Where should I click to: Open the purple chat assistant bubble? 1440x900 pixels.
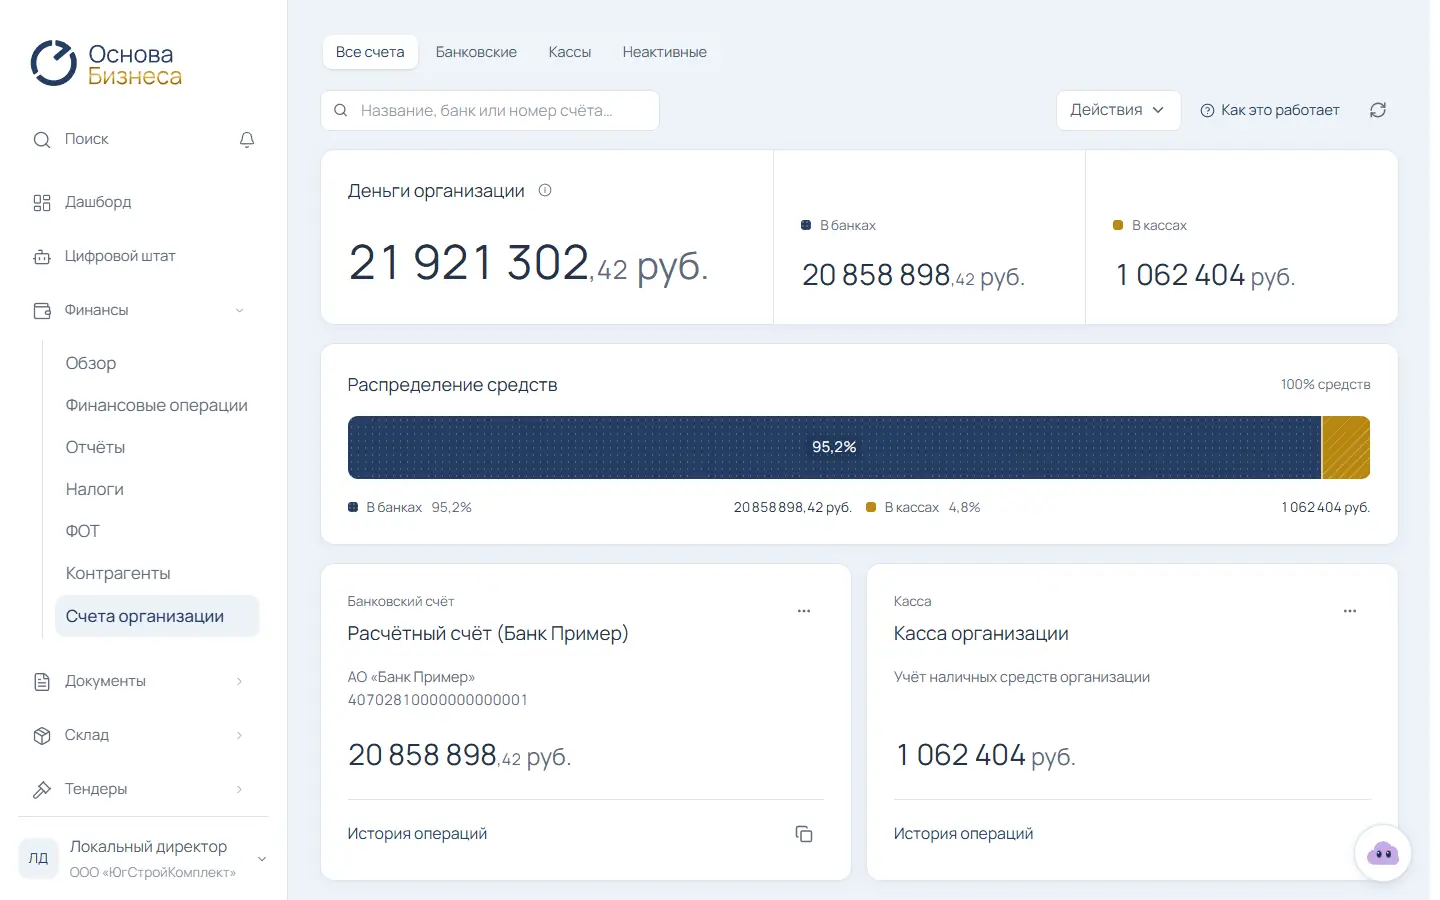[1383, 853]
